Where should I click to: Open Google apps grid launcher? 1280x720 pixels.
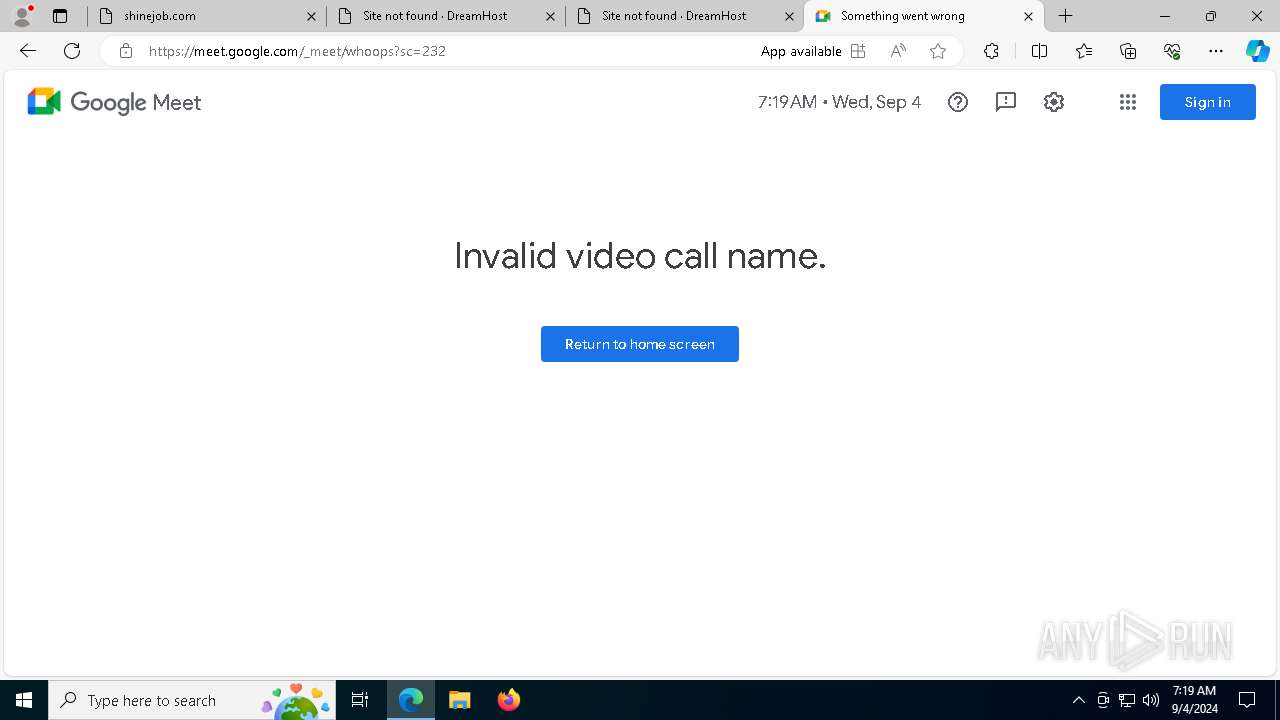pyautogui.click(x=1128, y=102)
